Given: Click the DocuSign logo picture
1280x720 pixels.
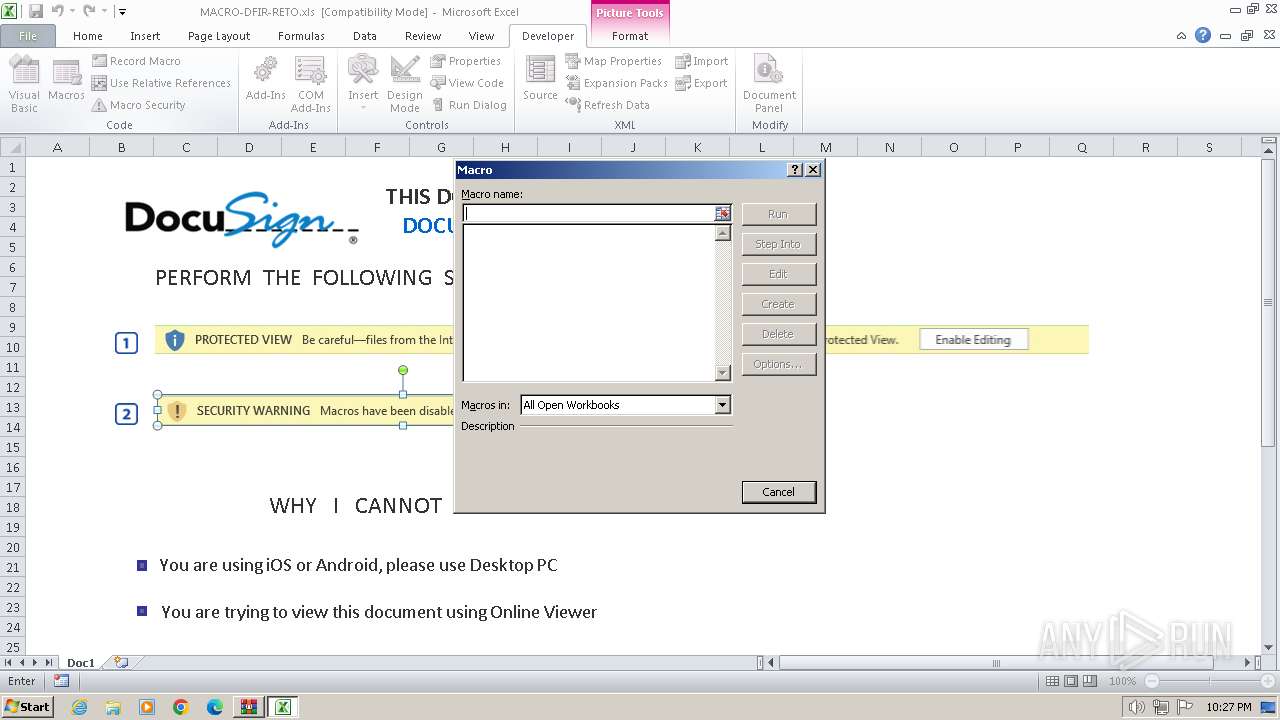Looking at the screenshot, I should (242, 219).
